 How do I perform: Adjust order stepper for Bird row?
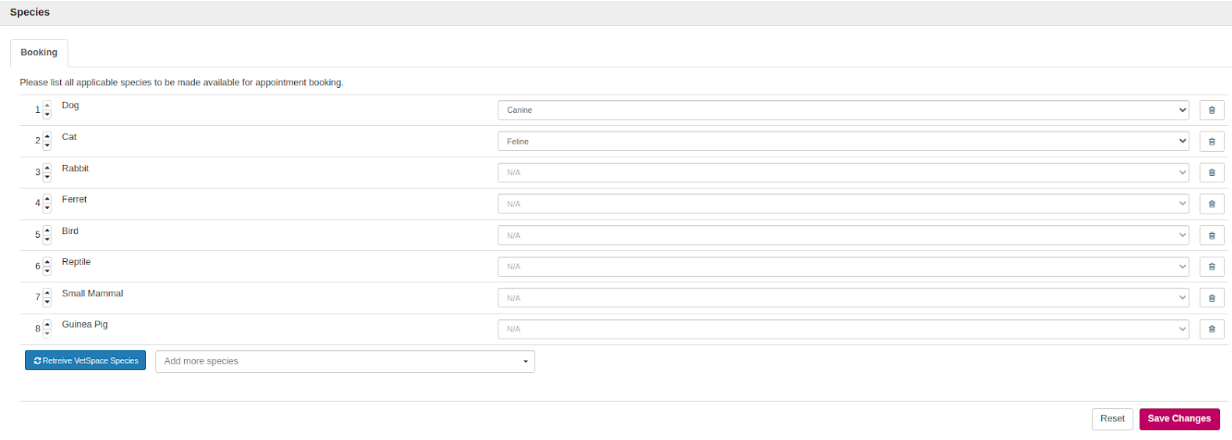(x=47, y=235)
